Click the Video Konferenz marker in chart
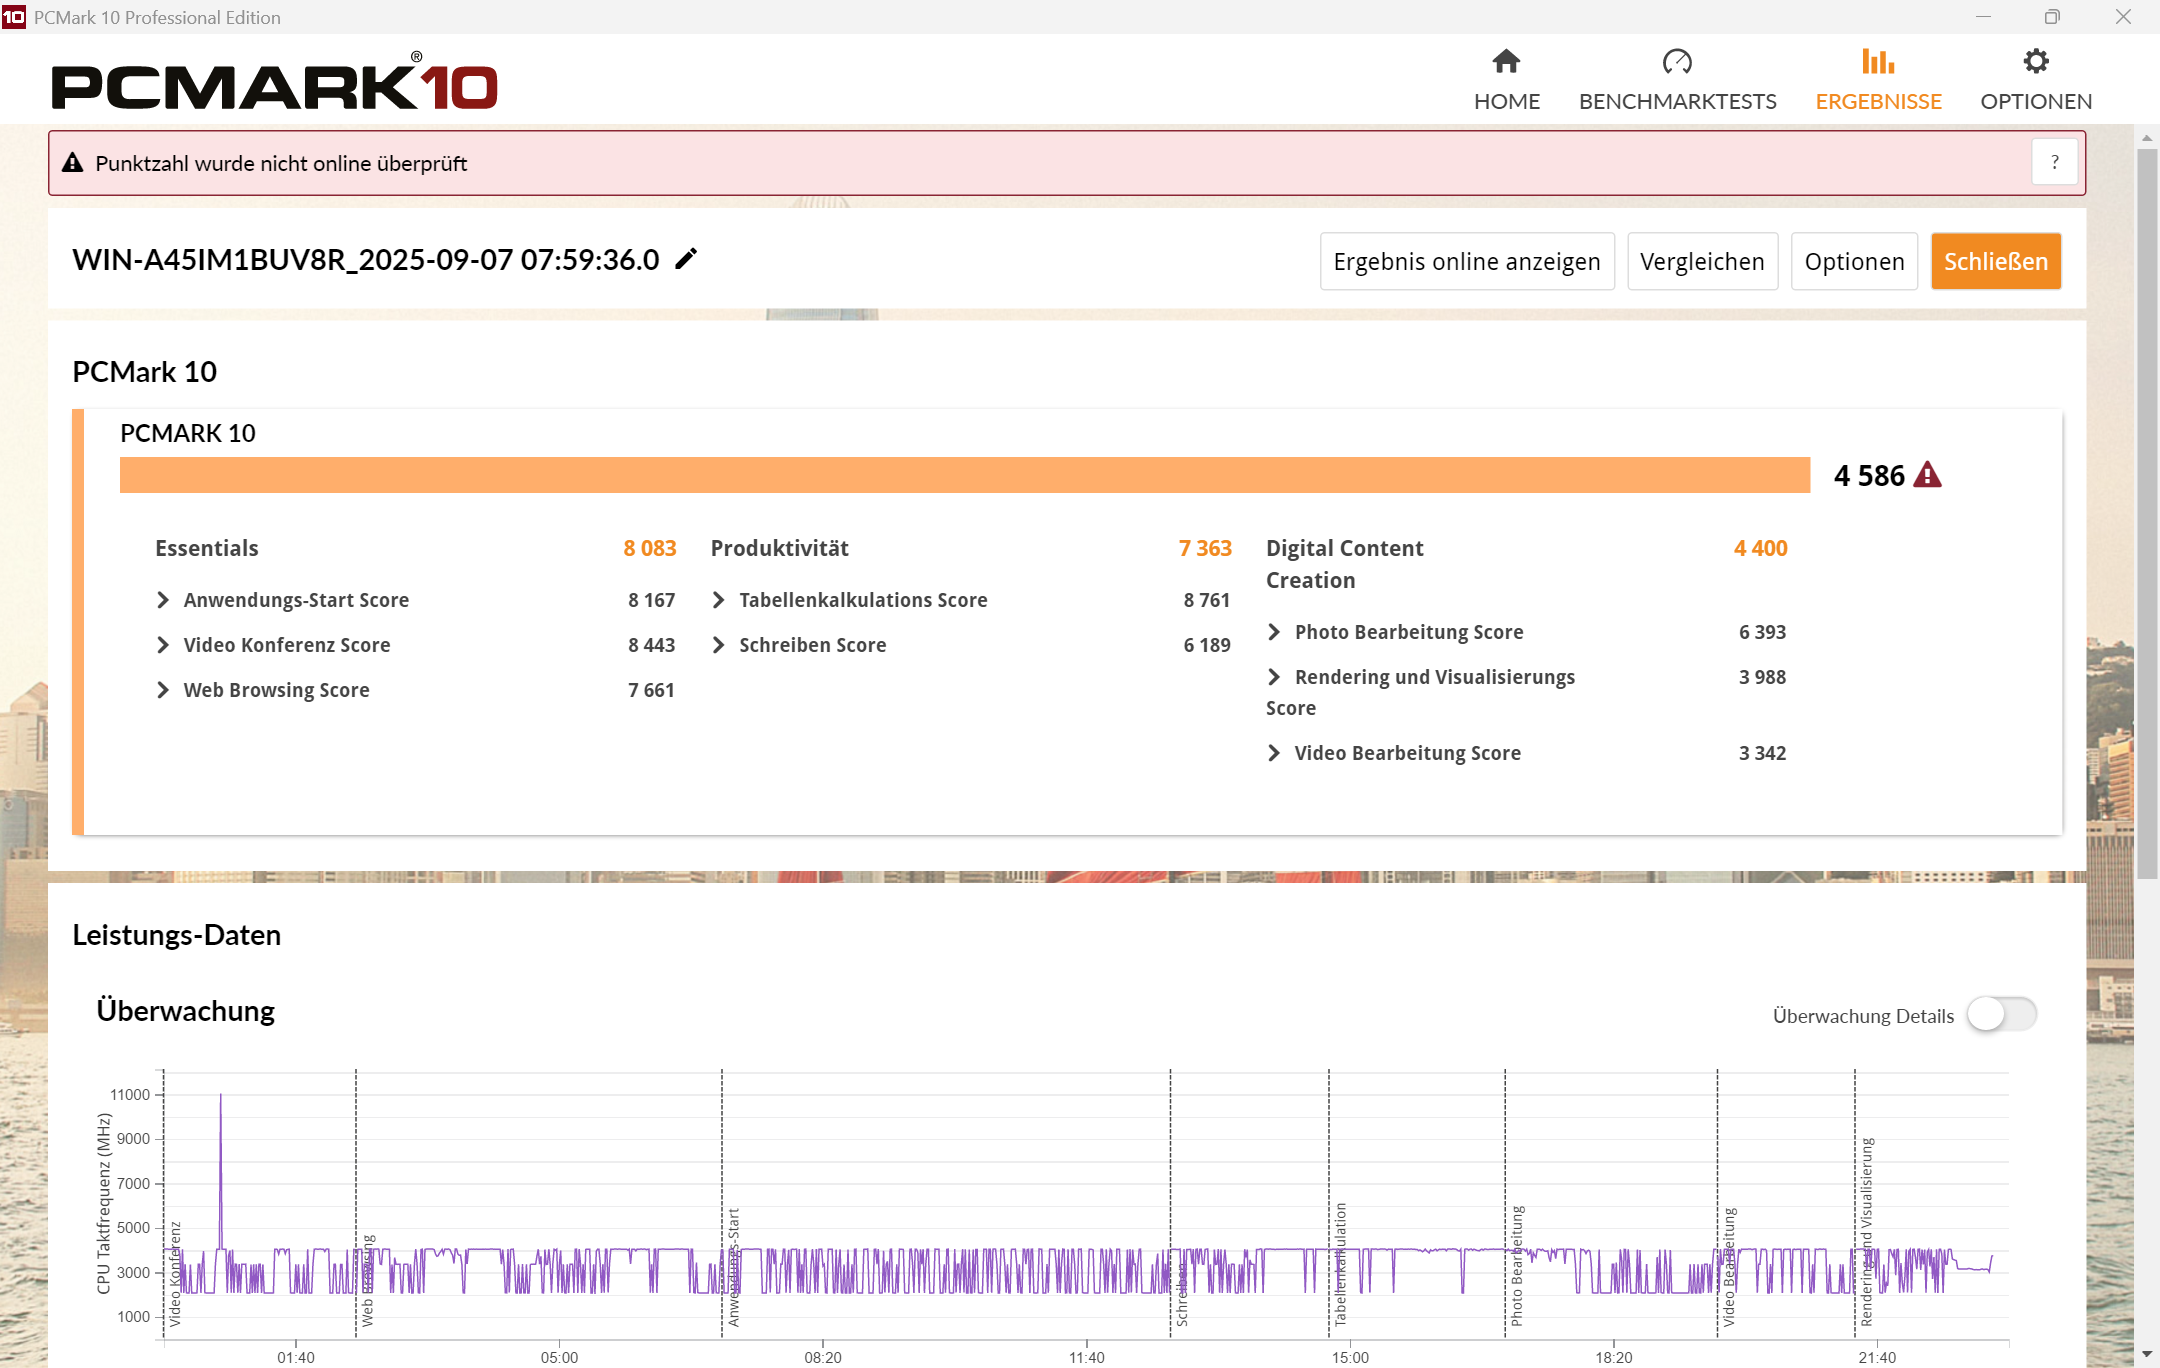2160x1368 pixels. [x=175, y=1273]
